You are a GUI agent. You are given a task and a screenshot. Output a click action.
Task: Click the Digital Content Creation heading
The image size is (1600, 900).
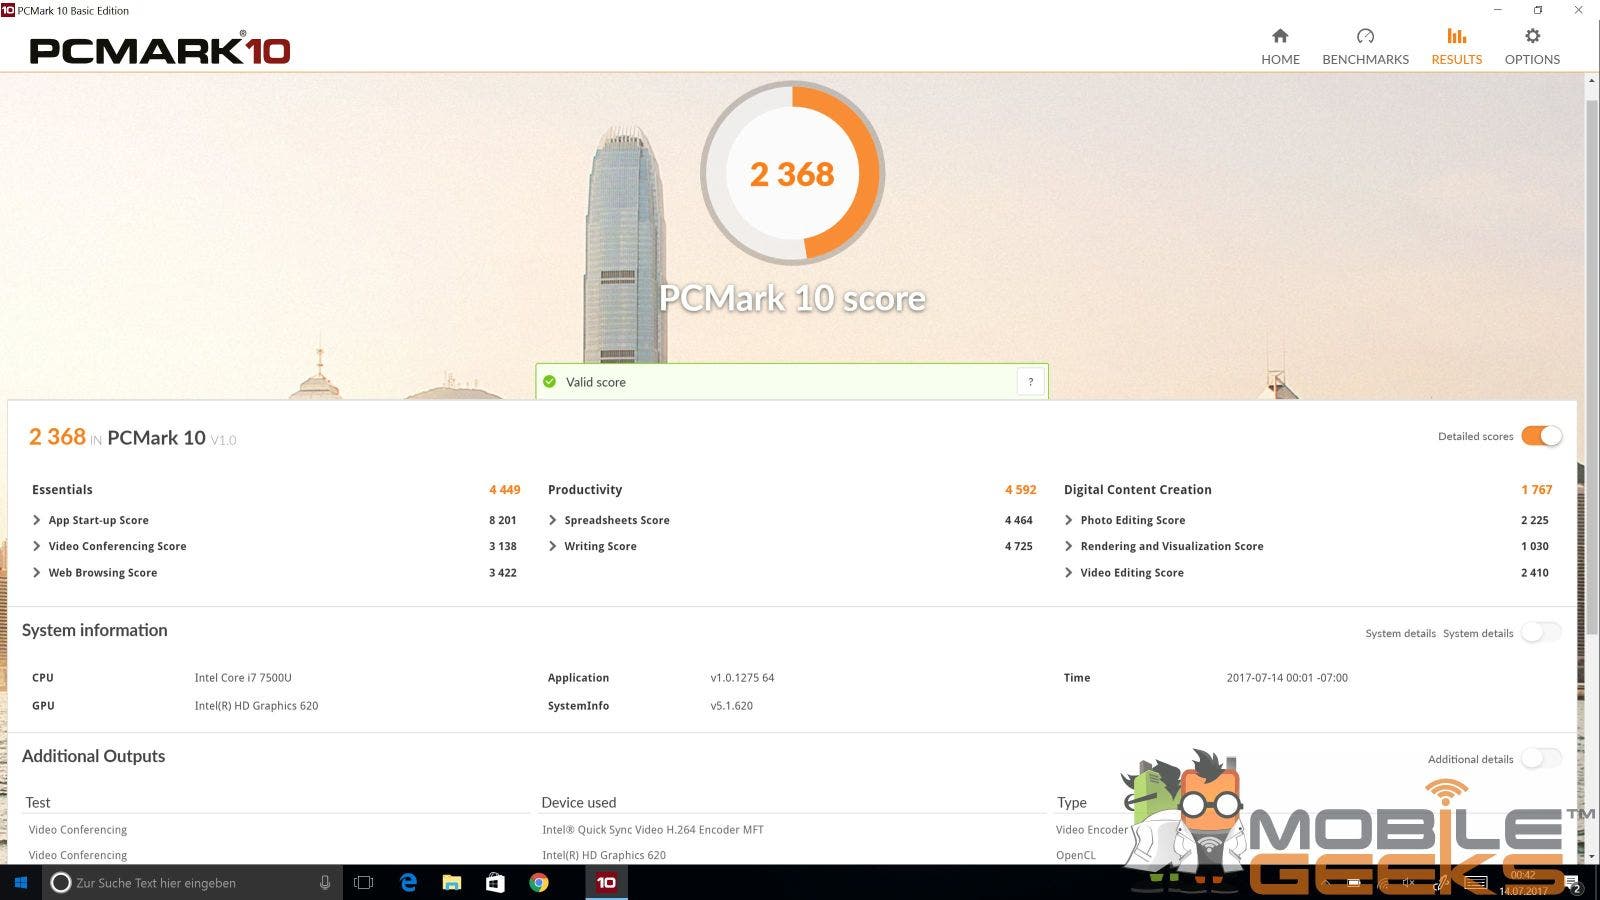1138,490
